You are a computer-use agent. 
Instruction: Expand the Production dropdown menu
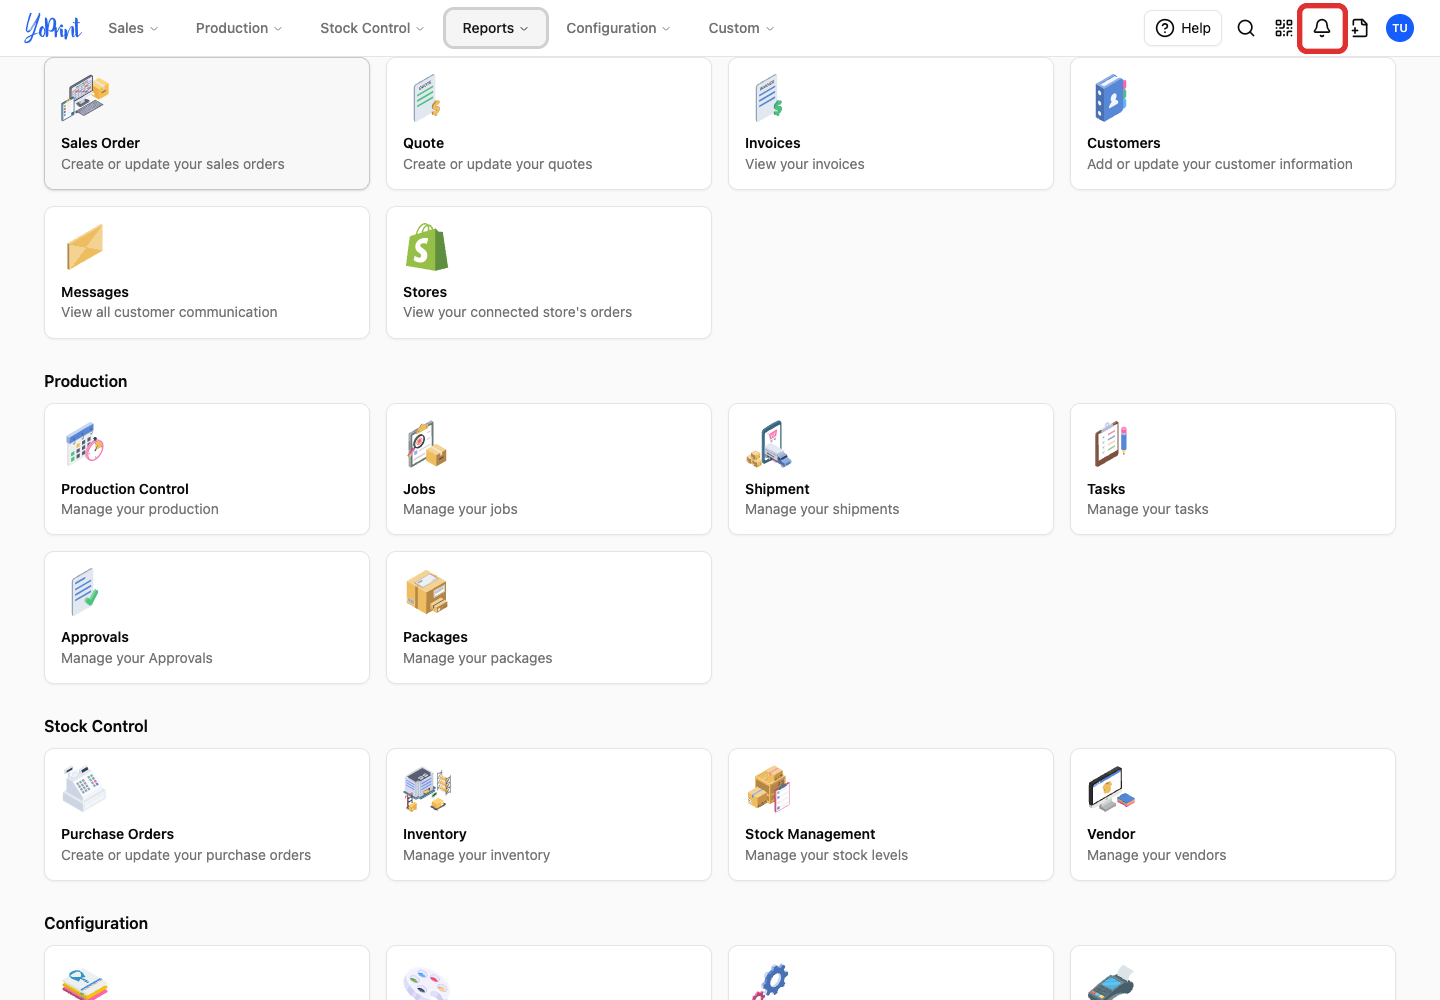(239, 28)
